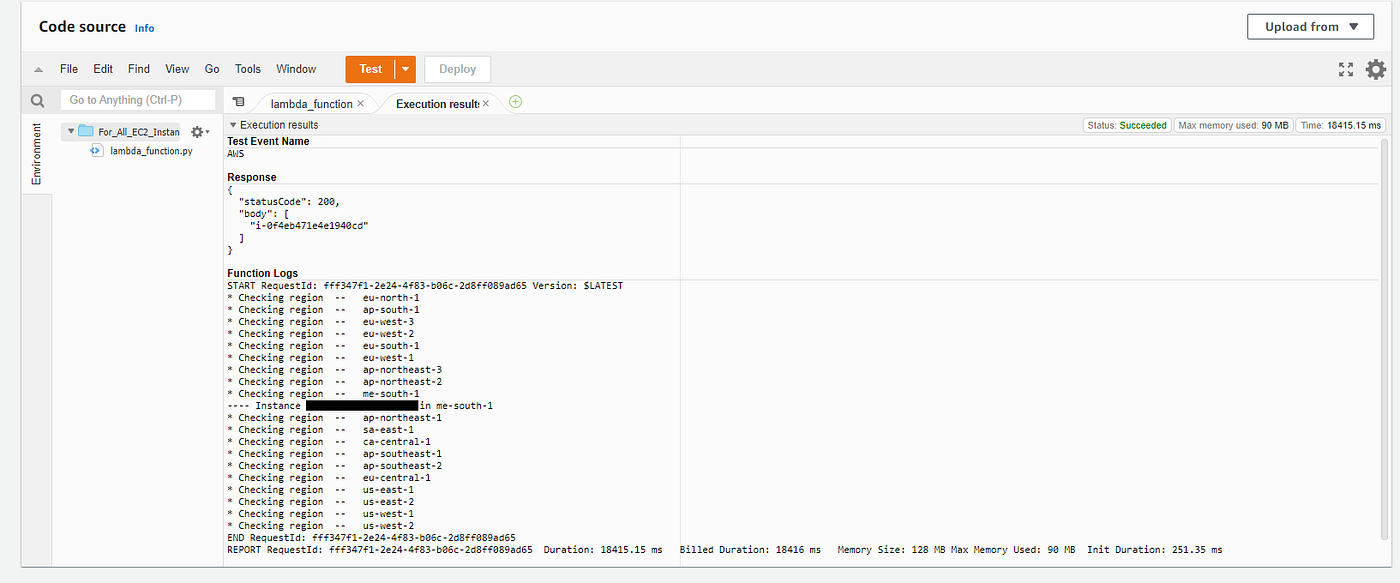Click the Go to Anything input field

[137, 99]
